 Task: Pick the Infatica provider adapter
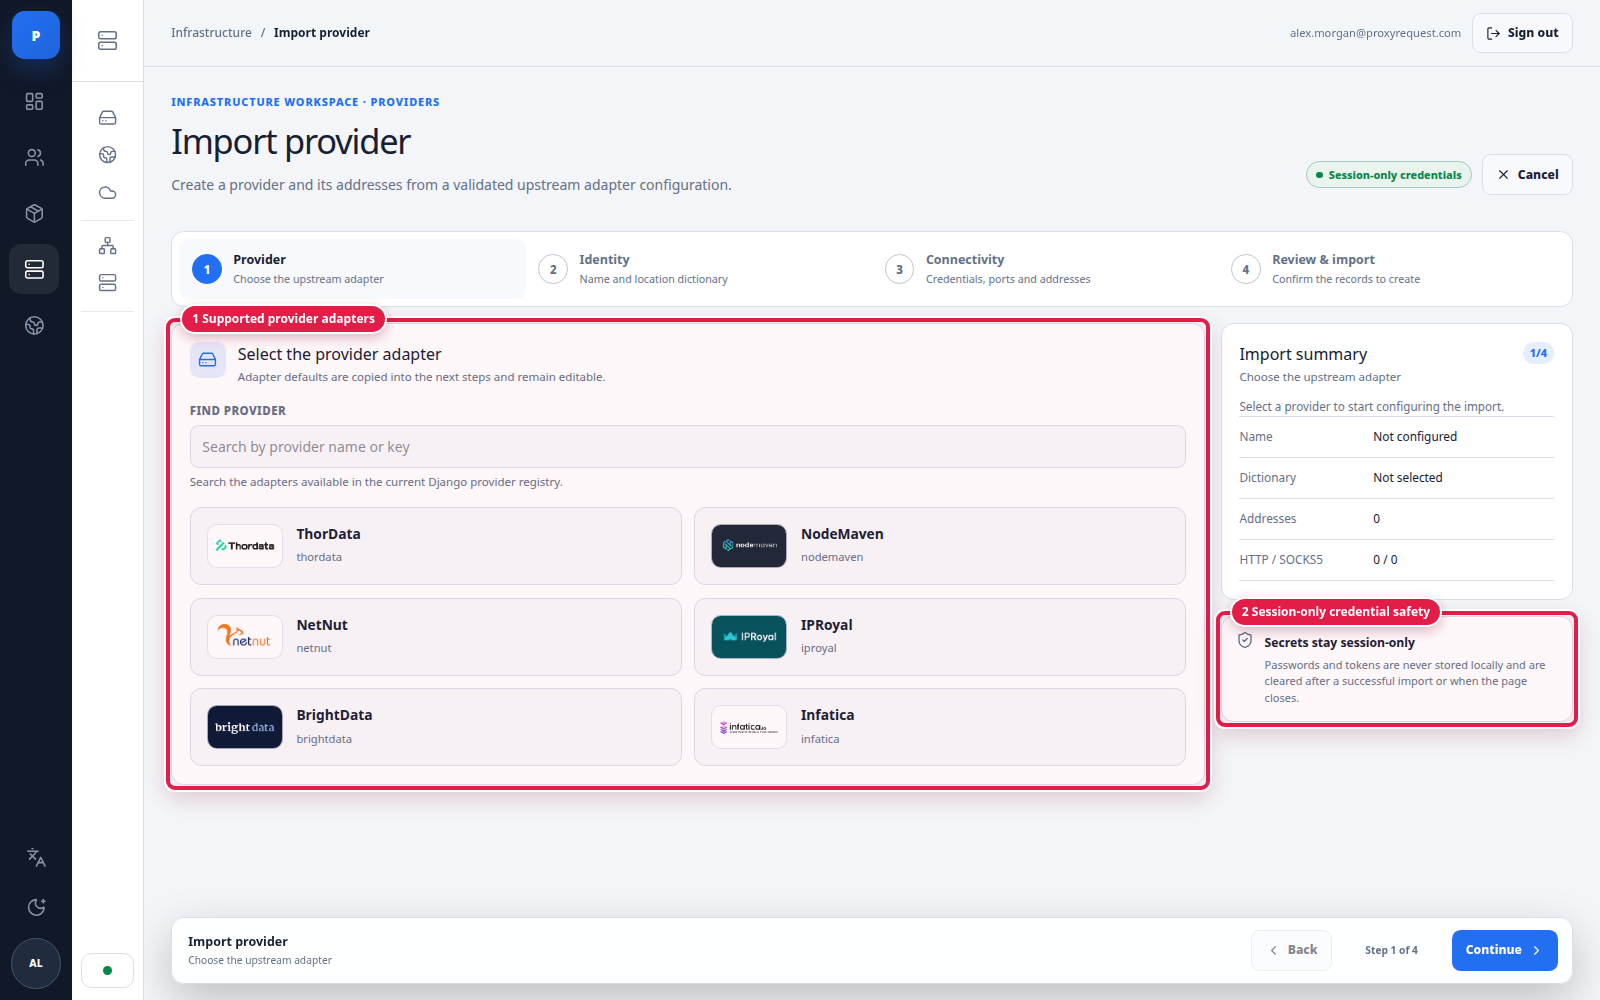point(940,727)
